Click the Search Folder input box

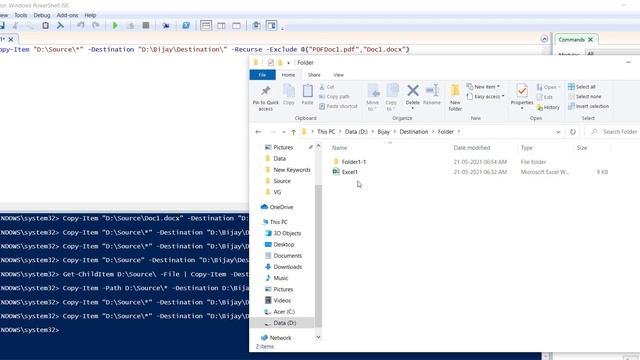[613, 132]
